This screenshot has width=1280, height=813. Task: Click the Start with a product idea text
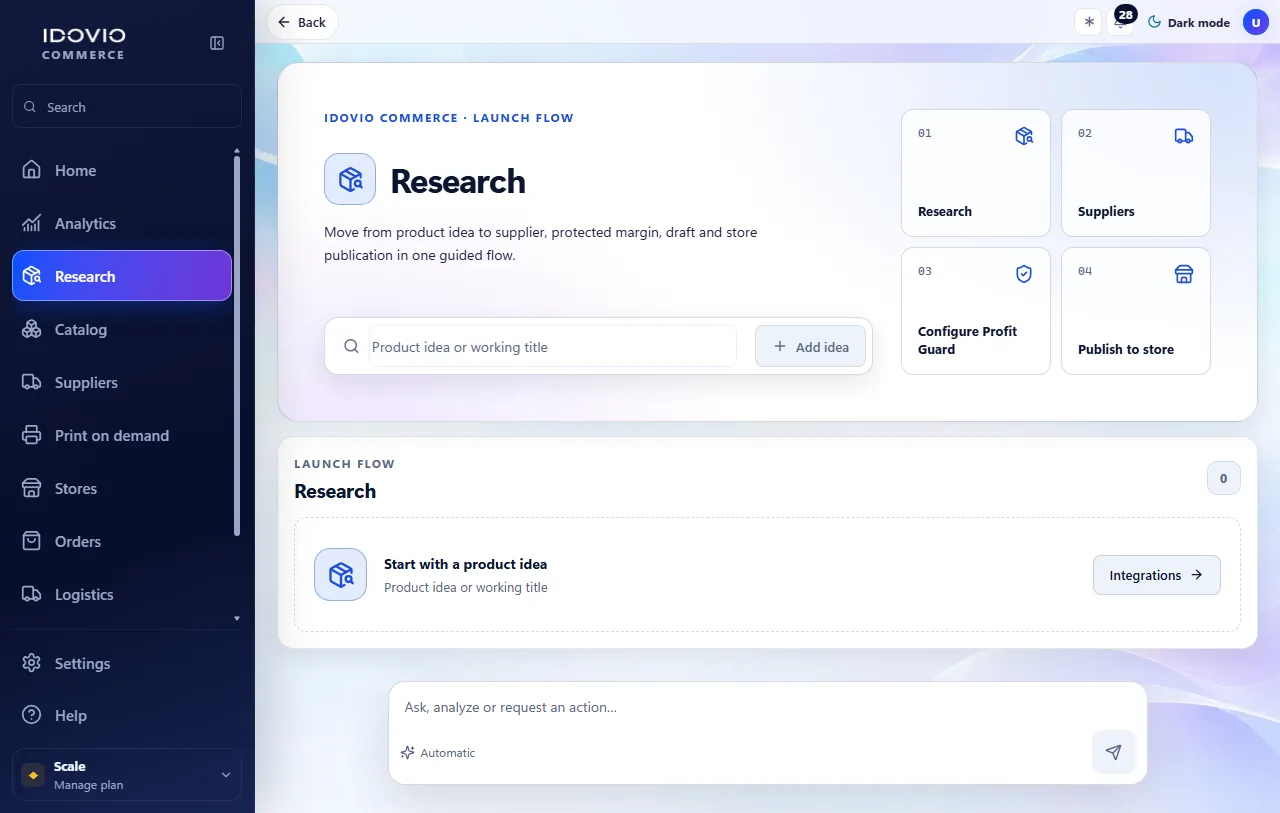[466, 564]
